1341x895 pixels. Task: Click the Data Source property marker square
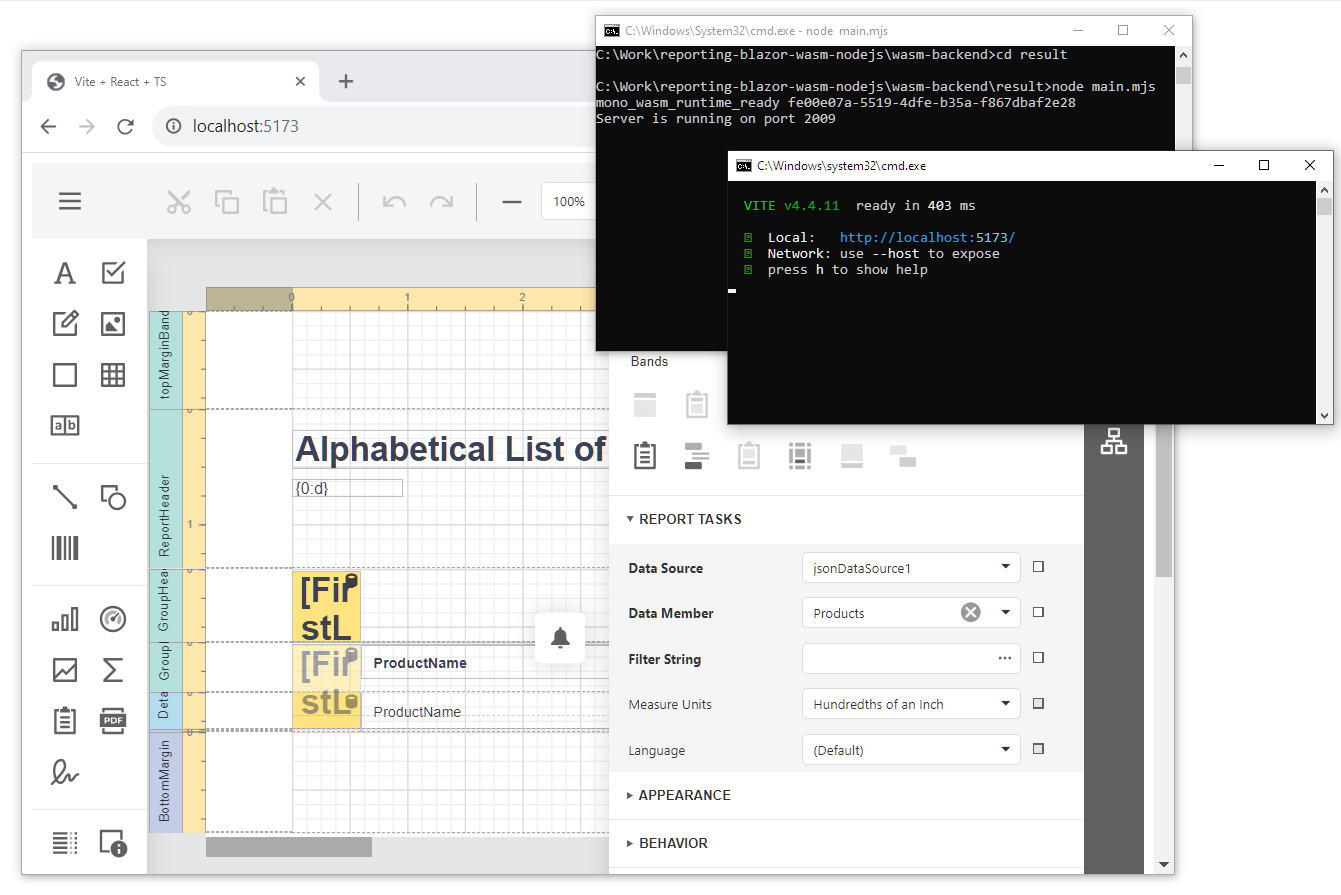(1038, 568)
